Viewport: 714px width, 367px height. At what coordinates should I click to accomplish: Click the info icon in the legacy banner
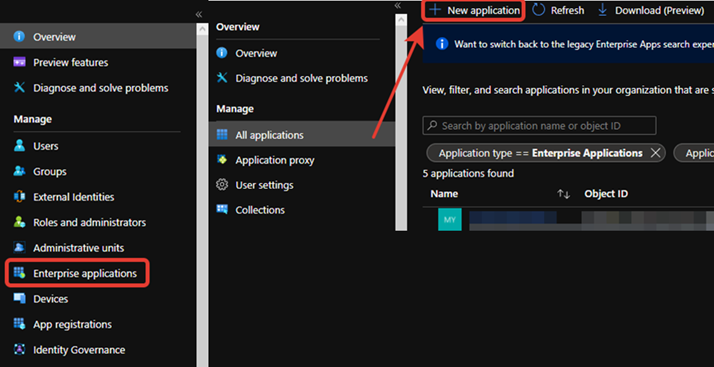point(442,44)
